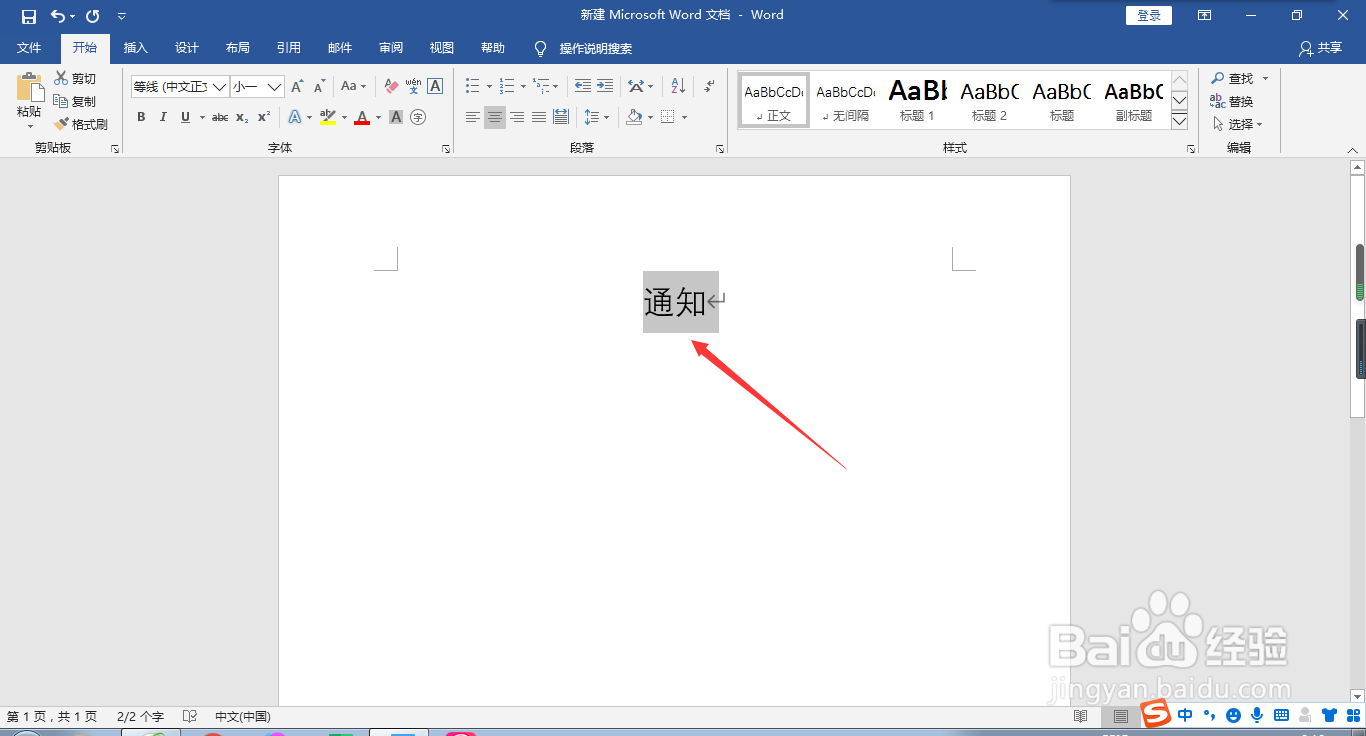This screenshot has width=1366, height=736.
Task: Collapse the ribbon with the up arrow
Action: click(1352, 150)
